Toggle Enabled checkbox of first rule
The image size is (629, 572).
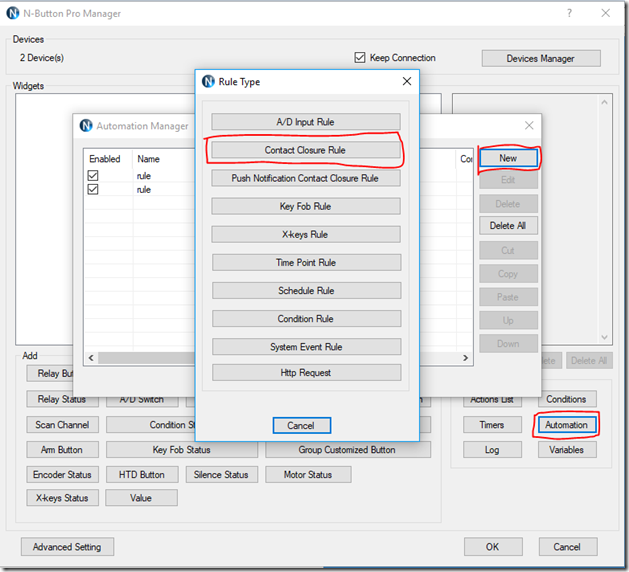pyautogui.click(x=93, y=175)
